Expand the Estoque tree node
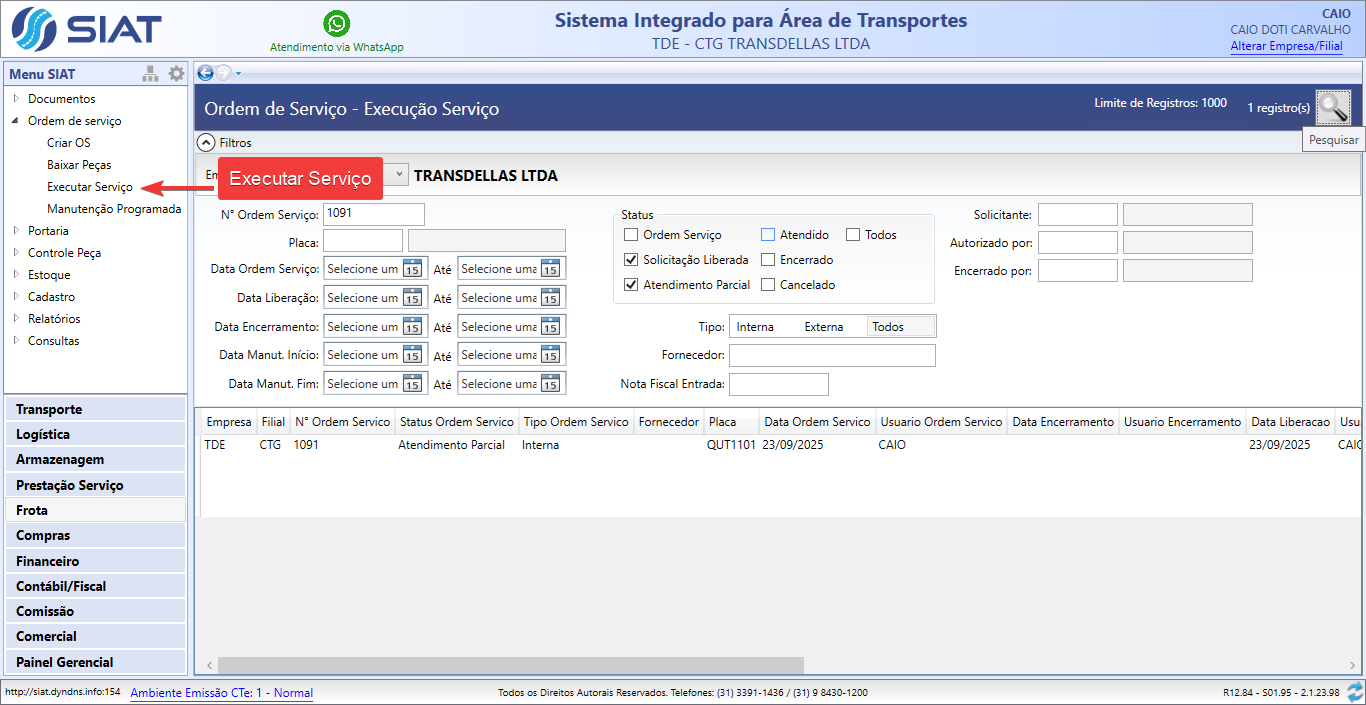The width and height of the screenshot is (1366, 705). pyautogui.click(x=16, y=275)
